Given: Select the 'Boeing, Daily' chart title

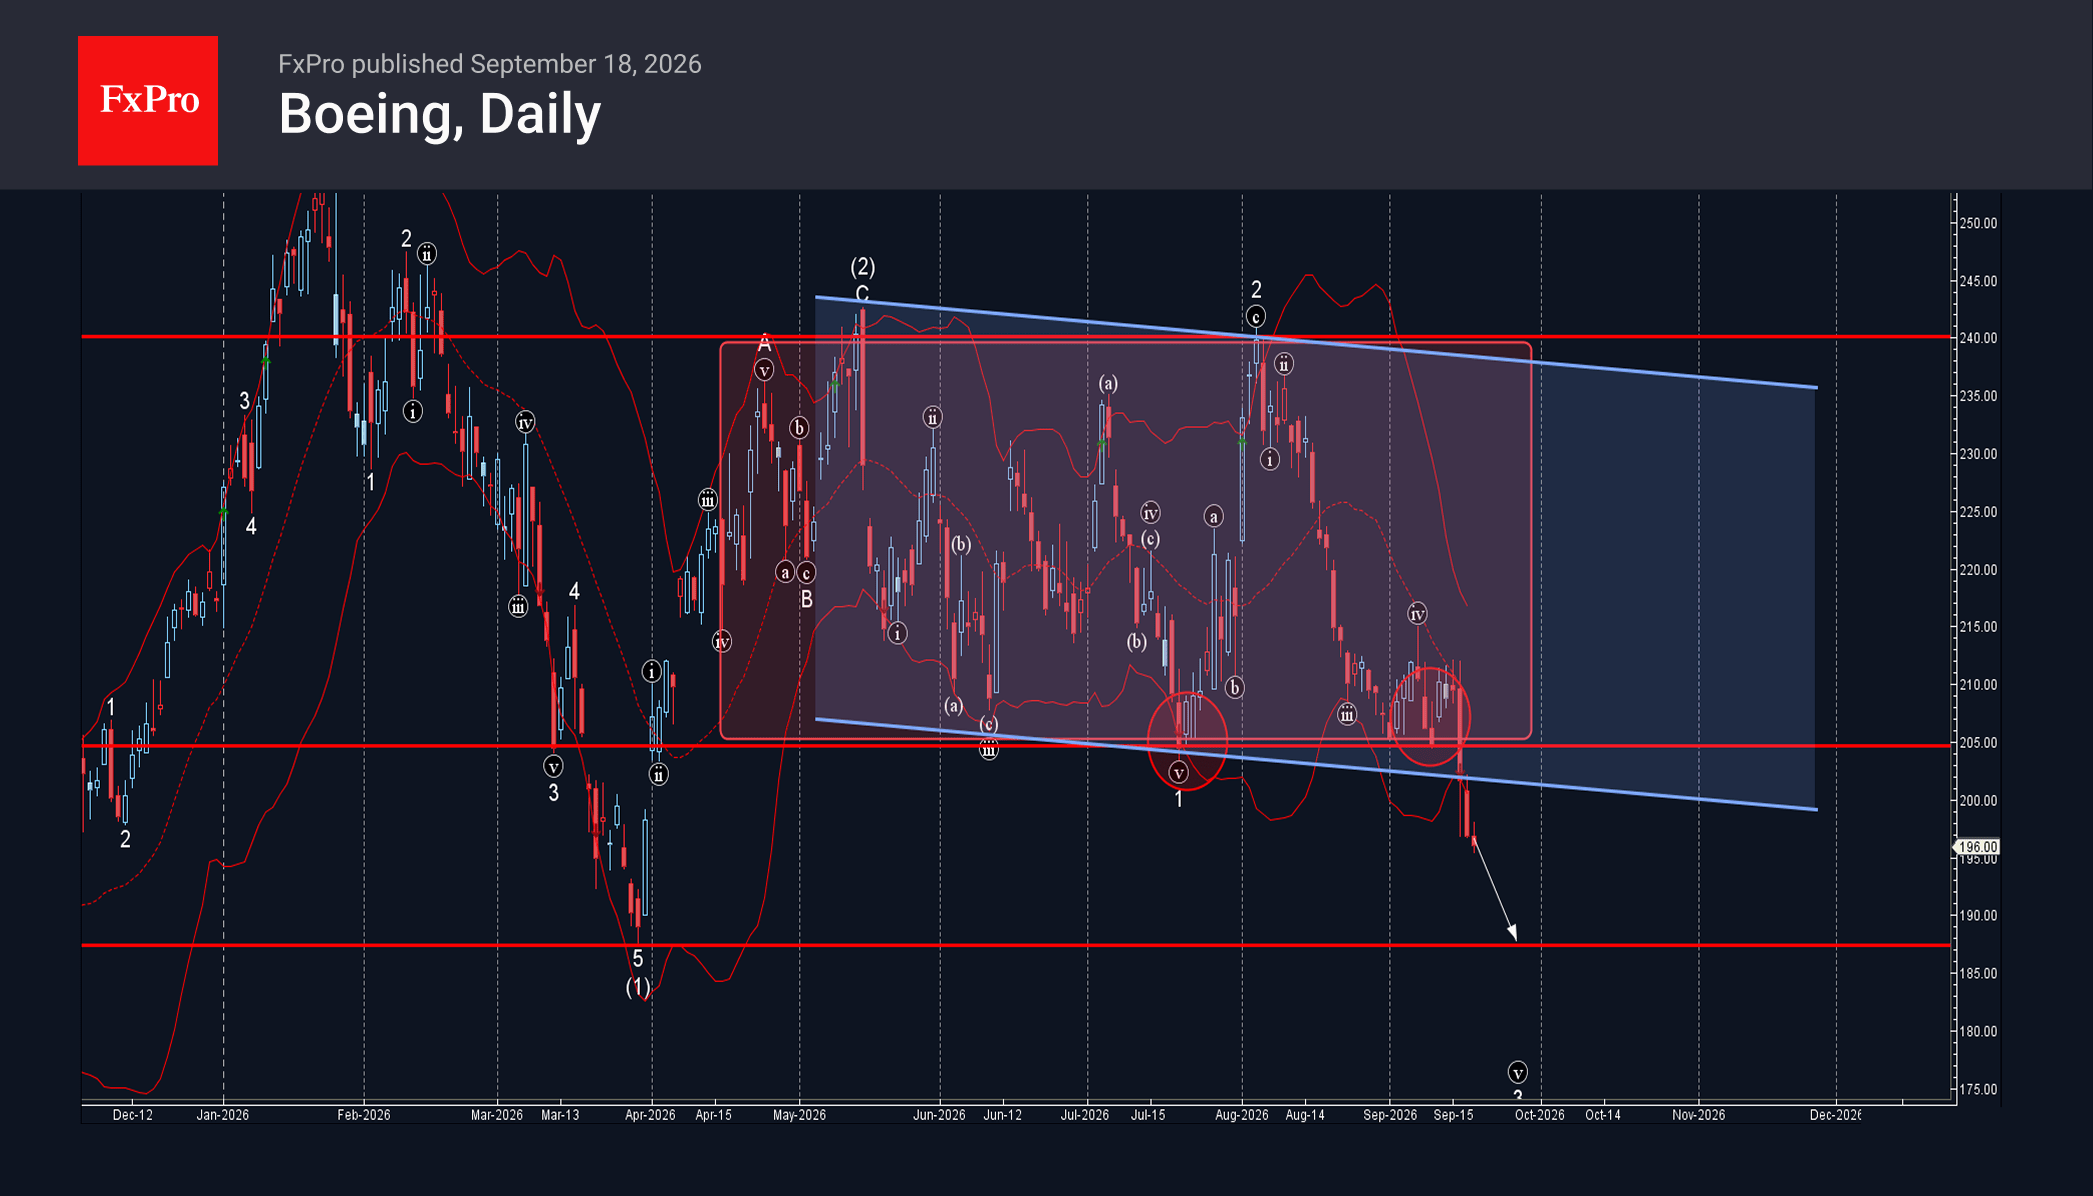Looking at the screenshot, I should click(x=440, y=114).
